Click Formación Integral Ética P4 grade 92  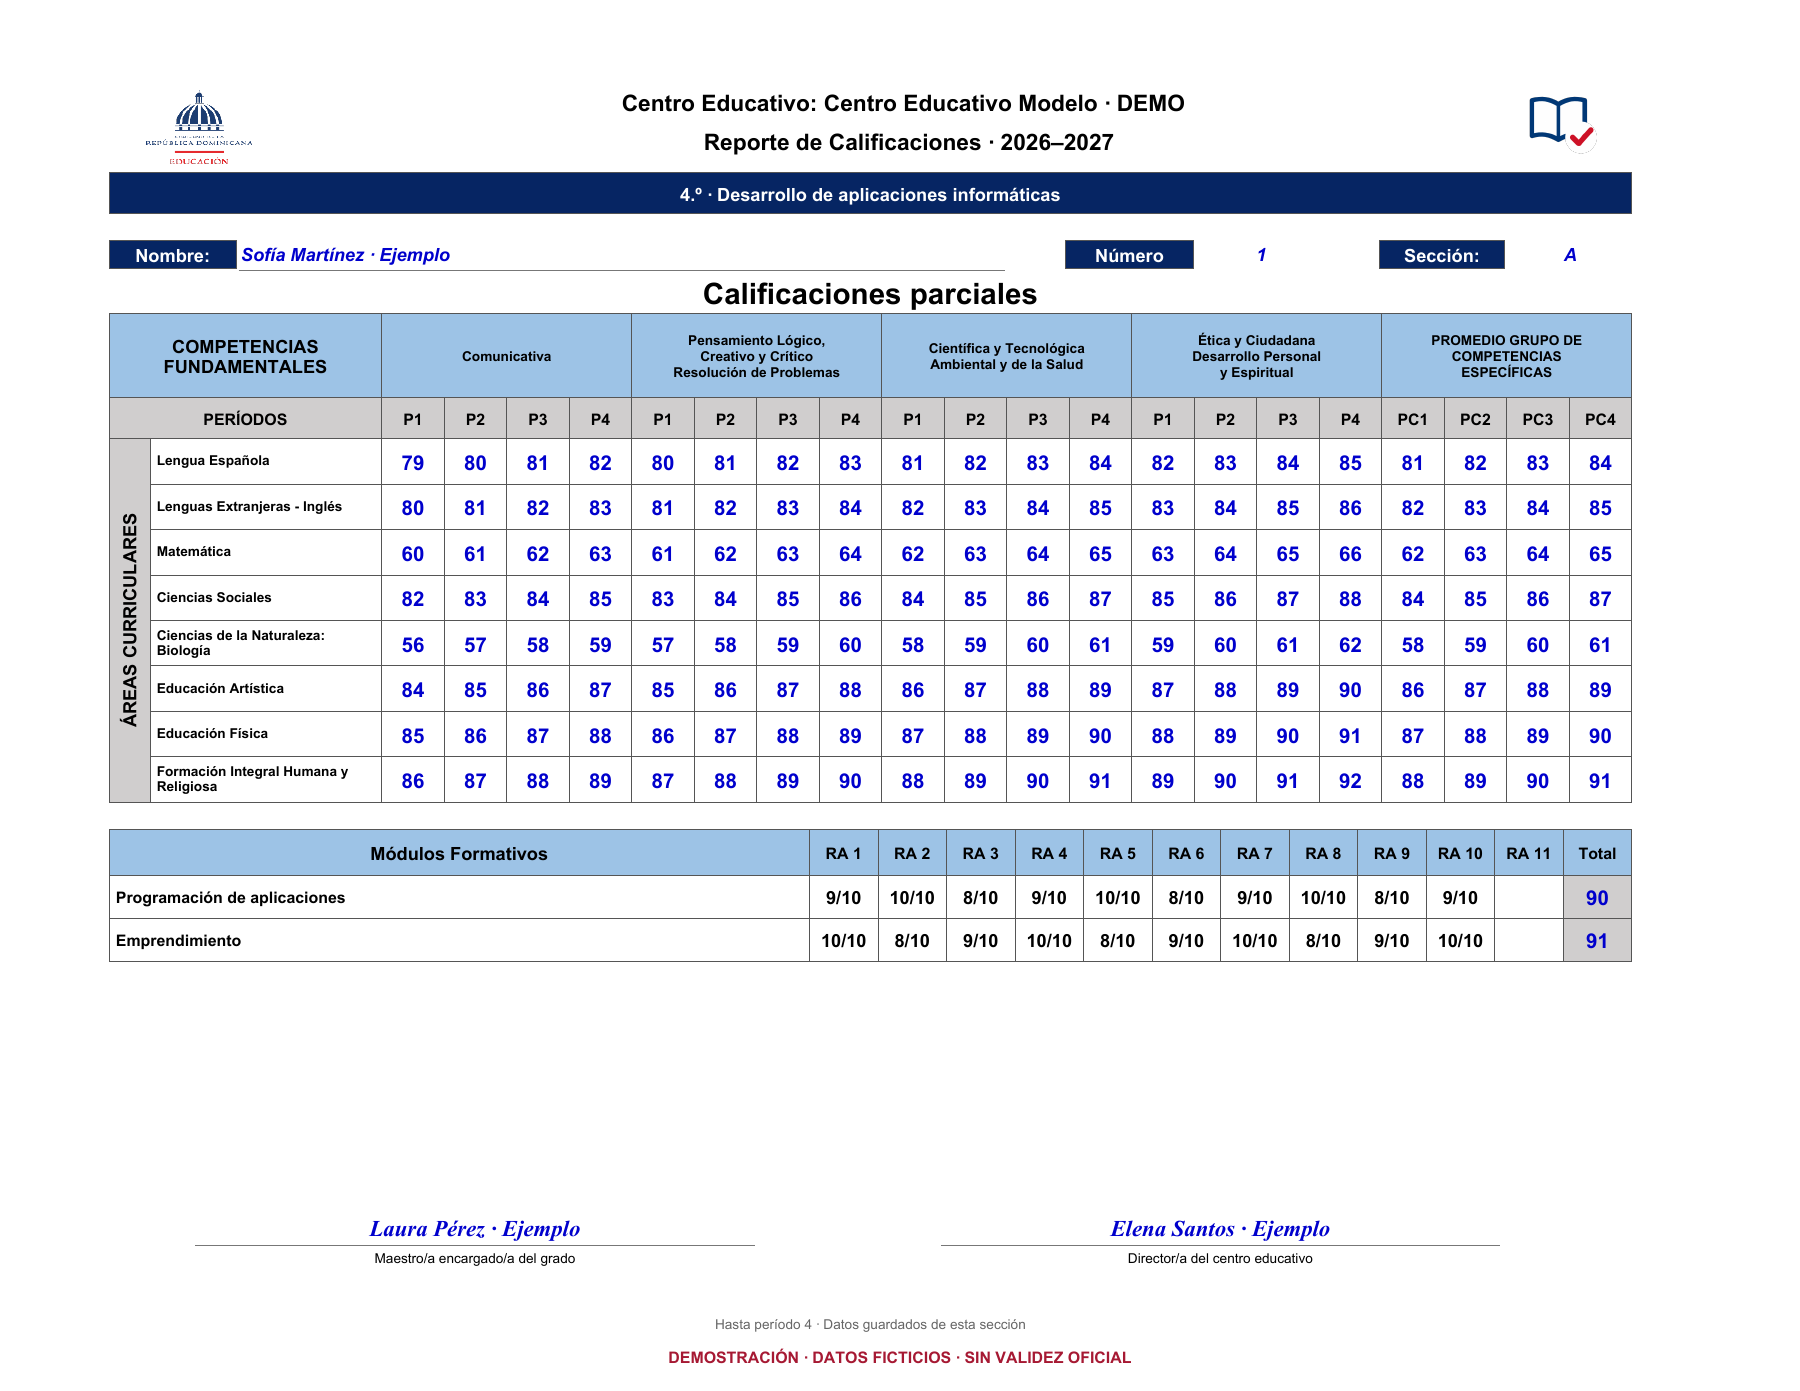click(x=1350, y=781)
